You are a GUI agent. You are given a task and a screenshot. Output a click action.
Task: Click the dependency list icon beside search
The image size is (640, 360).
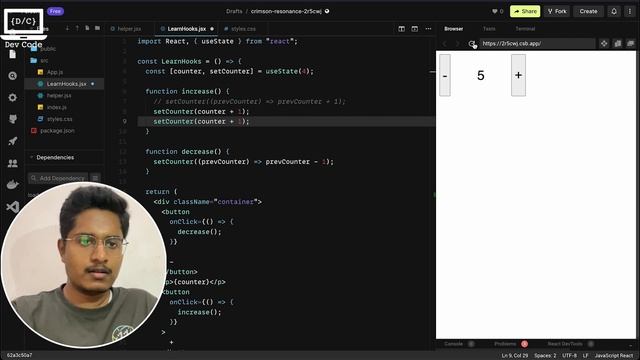(x=95, y=178)
